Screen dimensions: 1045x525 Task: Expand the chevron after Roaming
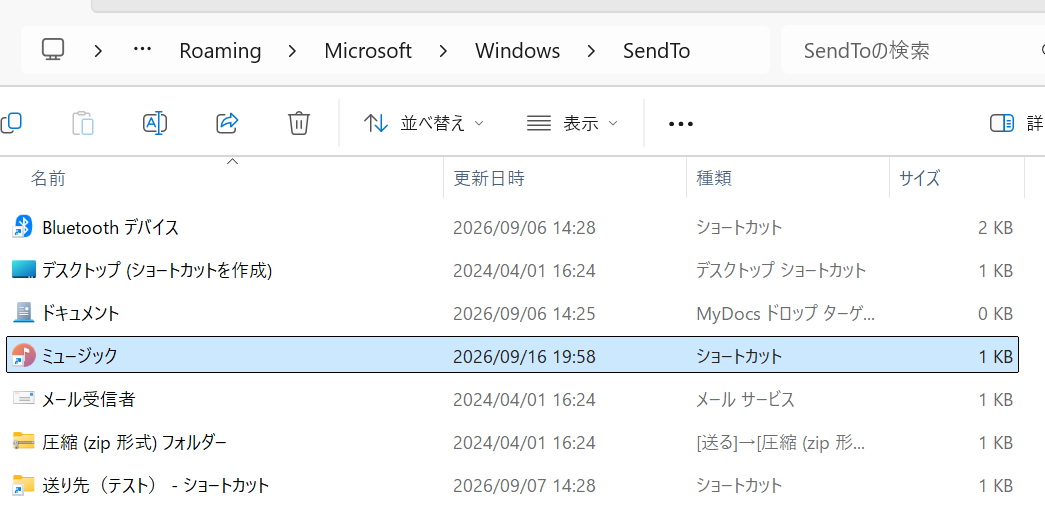(292, 51)
